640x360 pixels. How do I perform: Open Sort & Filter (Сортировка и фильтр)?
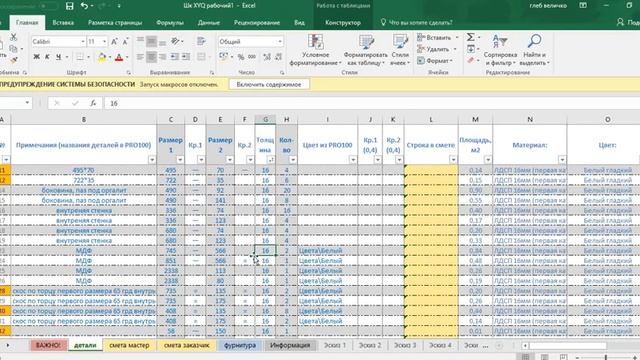[x=500, y=50]
